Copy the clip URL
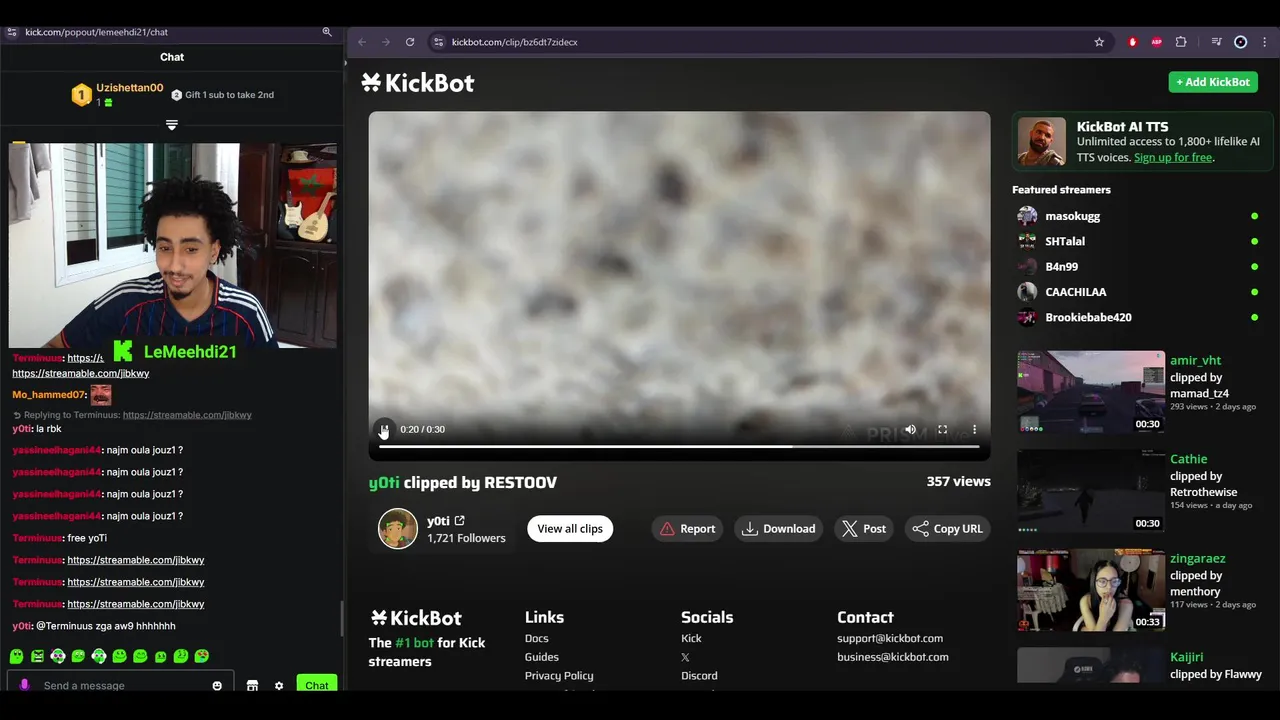This screenshot has width=1280, height=720. 947,529
